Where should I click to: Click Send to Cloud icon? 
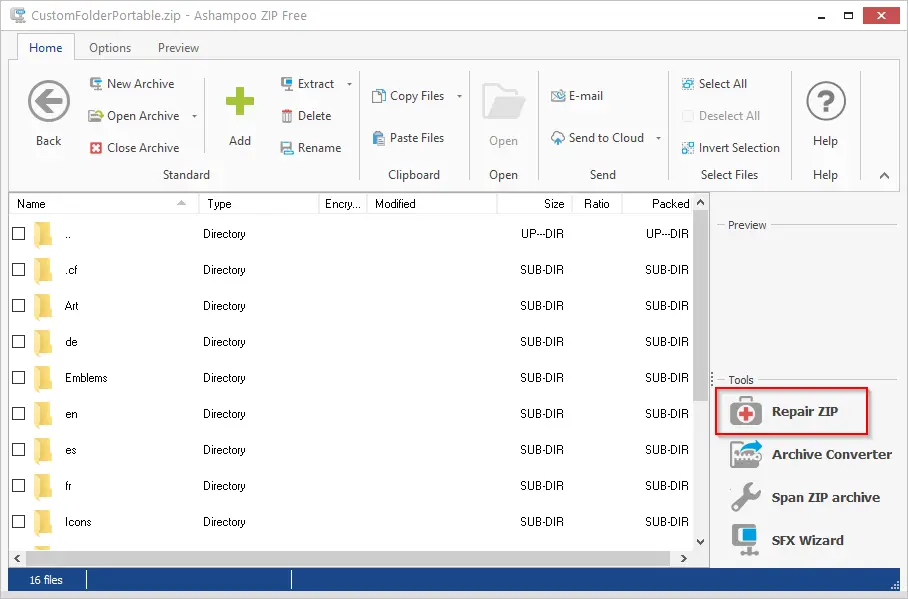(558, 138)
